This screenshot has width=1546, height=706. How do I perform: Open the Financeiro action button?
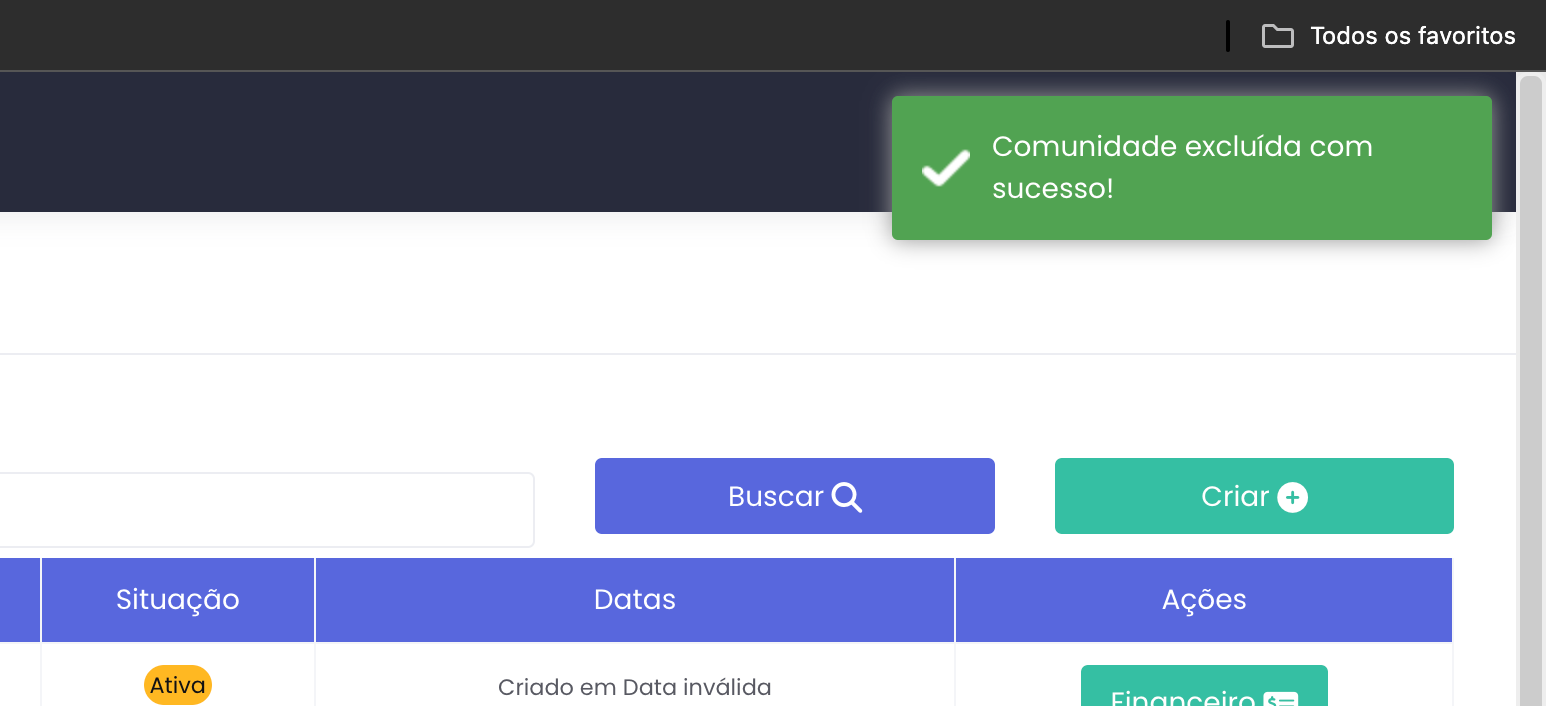[1183, 692]
